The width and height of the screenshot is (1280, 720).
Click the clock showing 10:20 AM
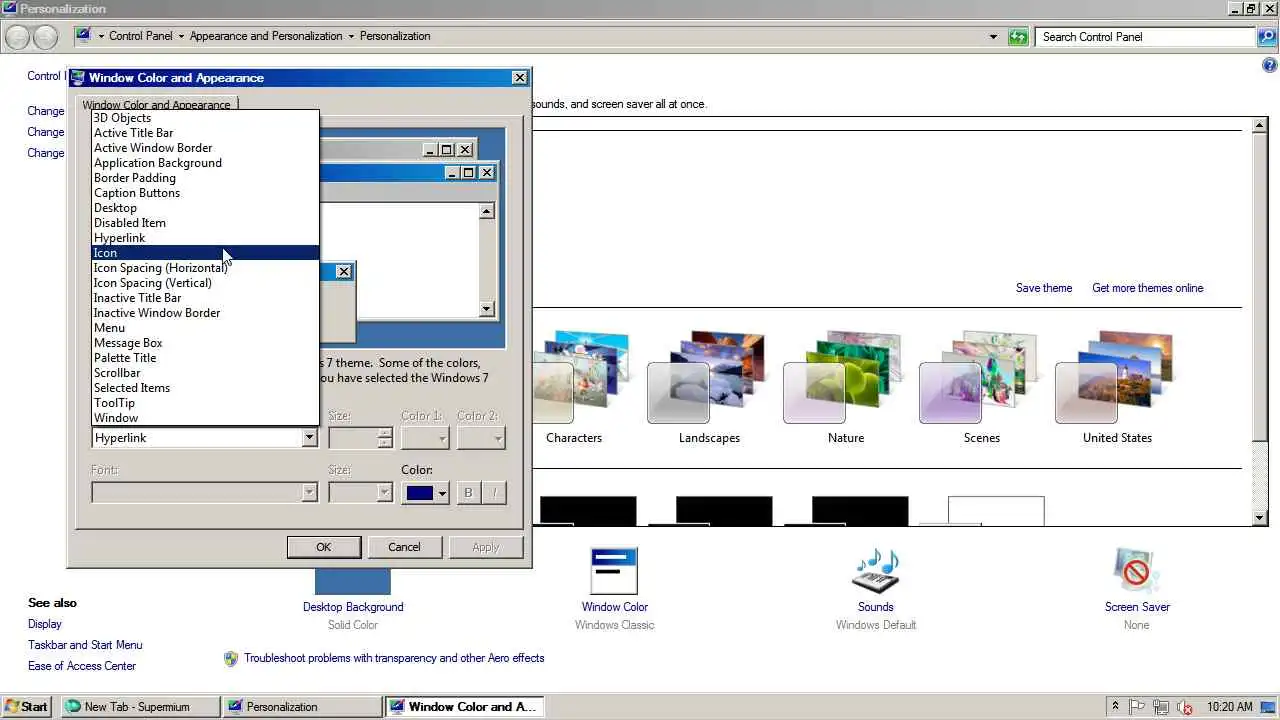tap(1230, 706)
